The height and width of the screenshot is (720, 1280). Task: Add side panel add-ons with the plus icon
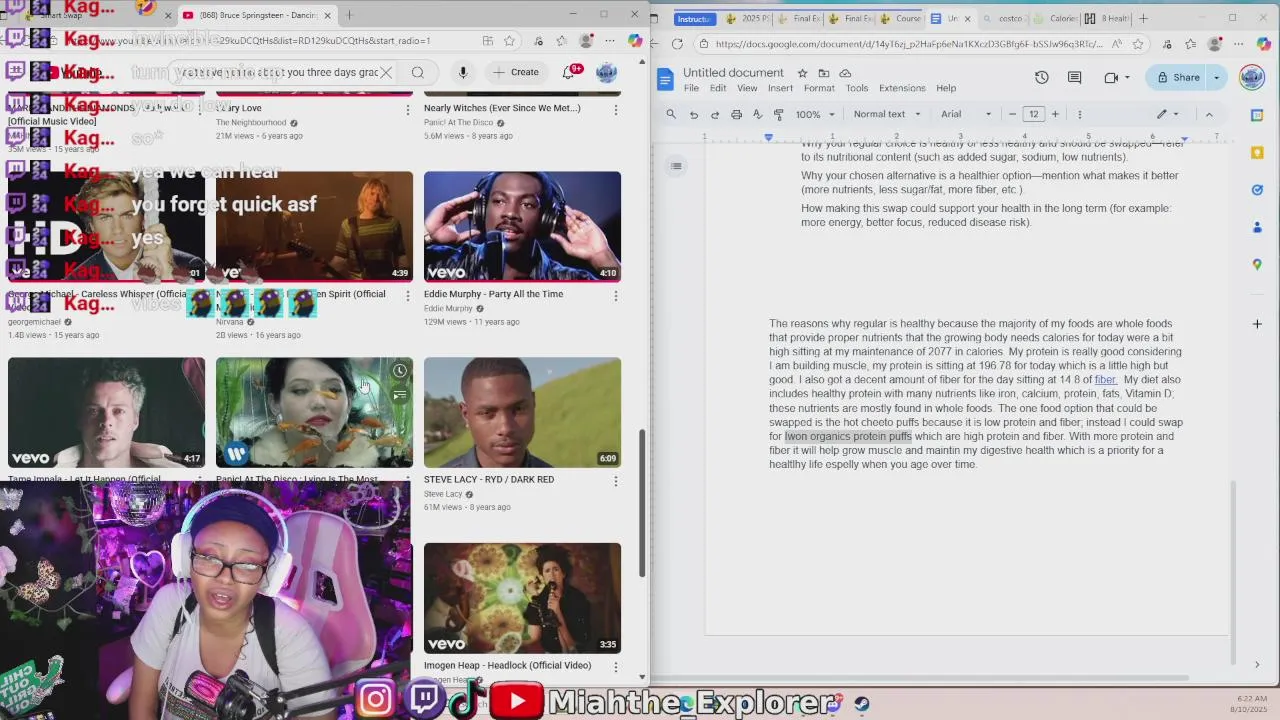tap(1257, 324)
